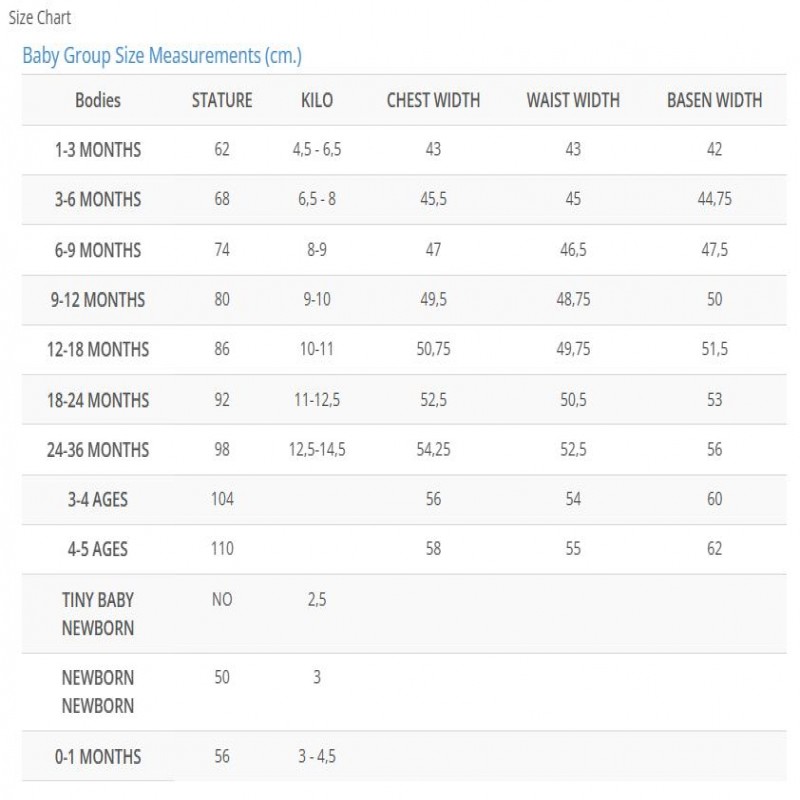800x800 pixels.
Task: Click the 12-18 MONTHS row label
Action: (98, 350)
